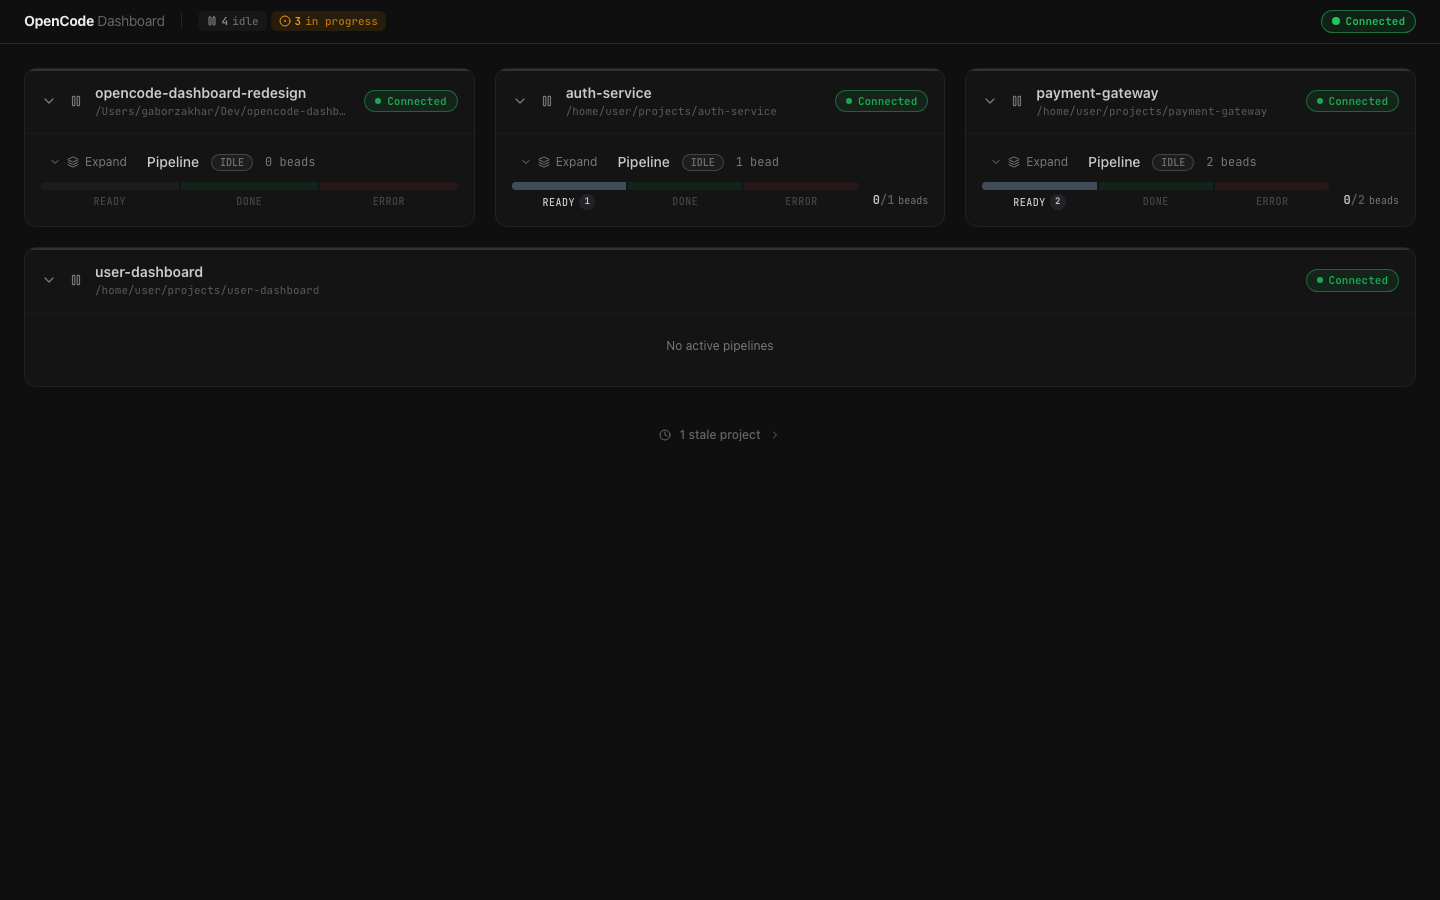Viewport: 1440px width, 900px height.
Task: Collapse the auth-service project card
Action: coord(520,101)
